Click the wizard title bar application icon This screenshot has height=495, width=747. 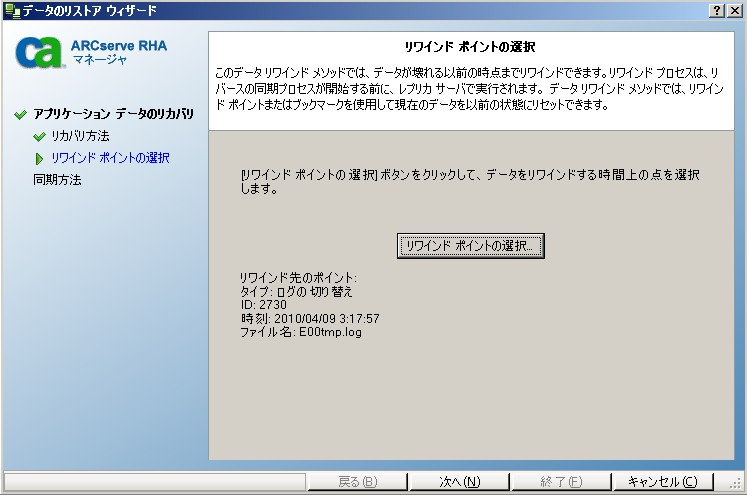pos(11,10)
